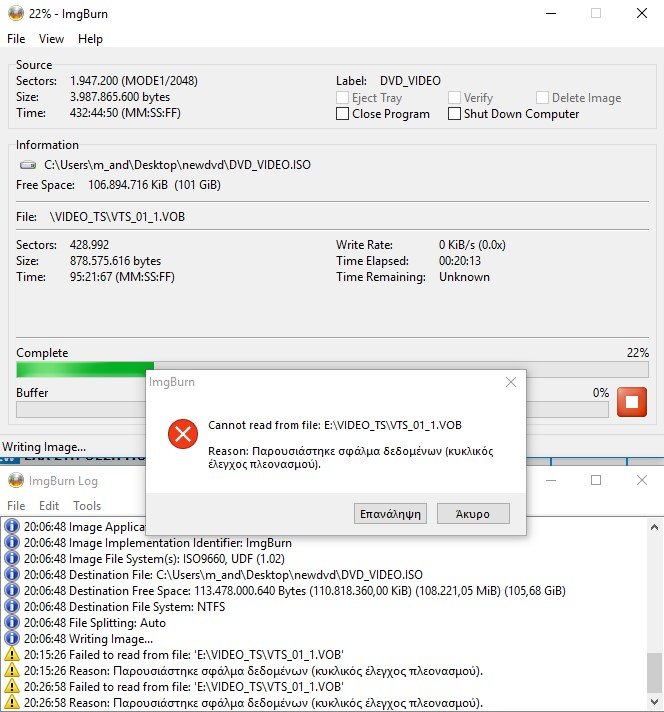This screenshot has height=712, width=664.
Task: Click the drive icon beside the ISO path
Action: tap(28, 165)
